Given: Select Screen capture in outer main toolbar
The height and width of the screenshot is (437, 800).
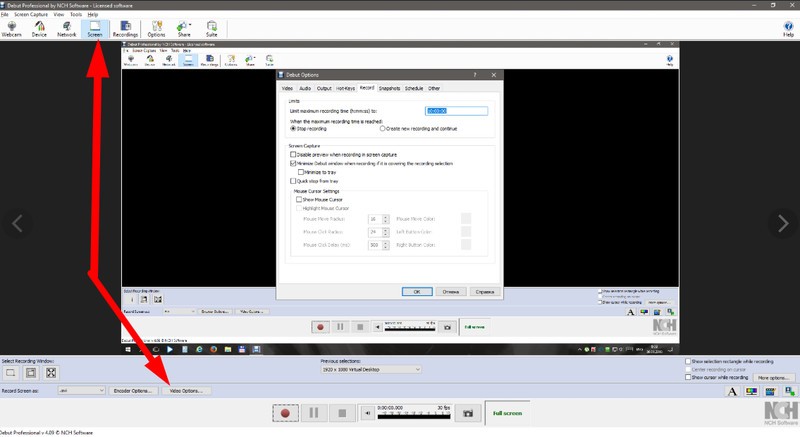Looking at the screenshot, I should (95, 29).
